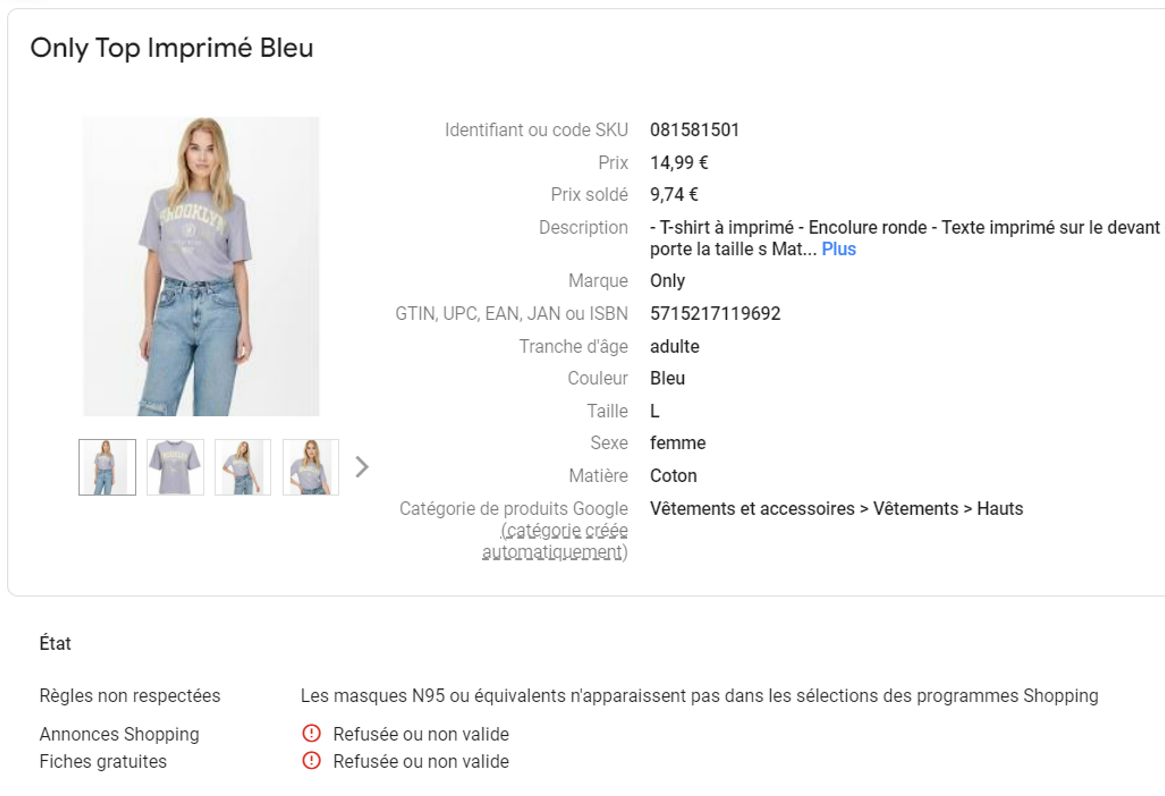
Task: Click the auto-created category tooltip text
Action: (x=555, y=541)
